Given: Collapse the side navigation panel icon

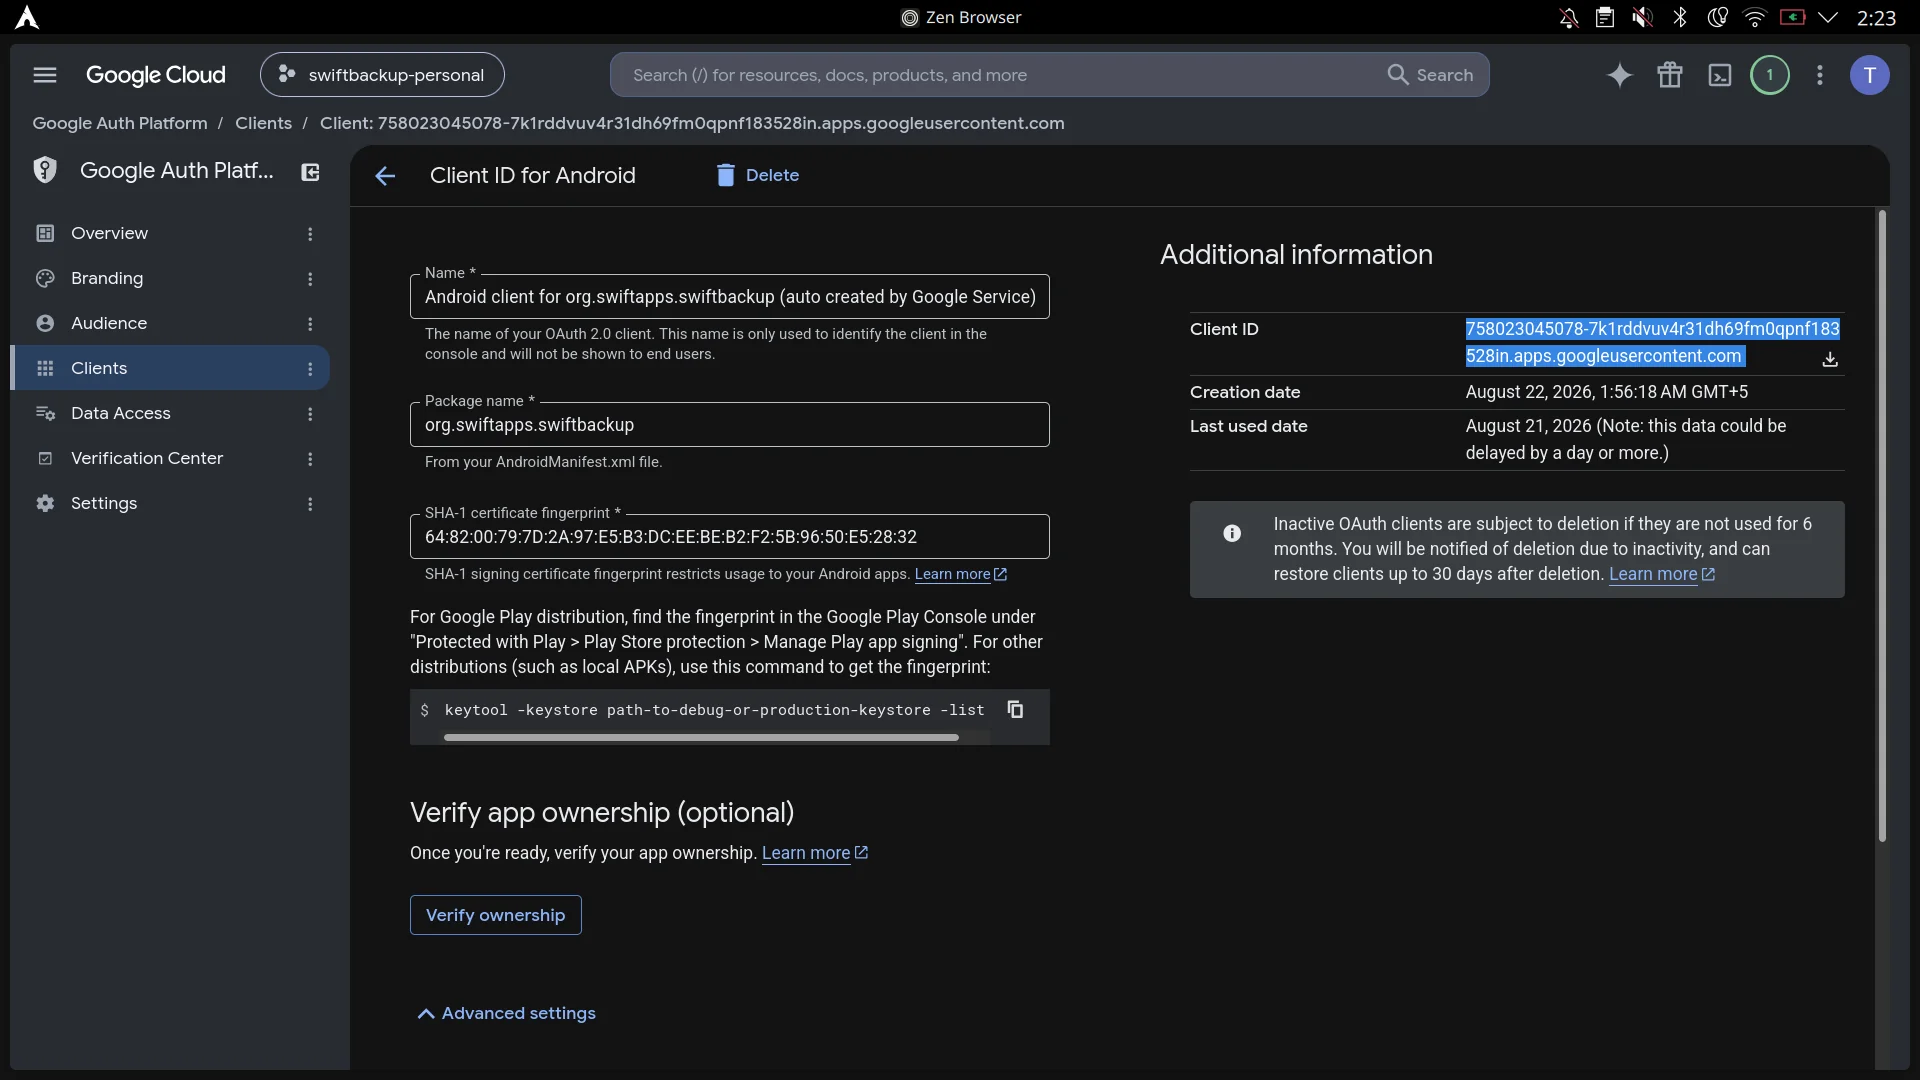Looking at the screenshot, I should click(x=310, y=172).
